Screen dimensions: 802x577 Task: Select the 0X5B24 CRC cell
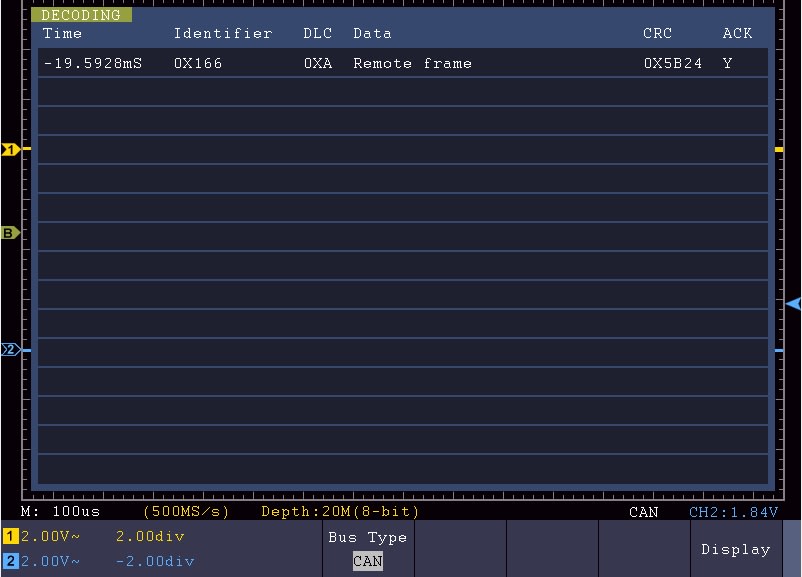pyautogui.click(x=673, y=63)
